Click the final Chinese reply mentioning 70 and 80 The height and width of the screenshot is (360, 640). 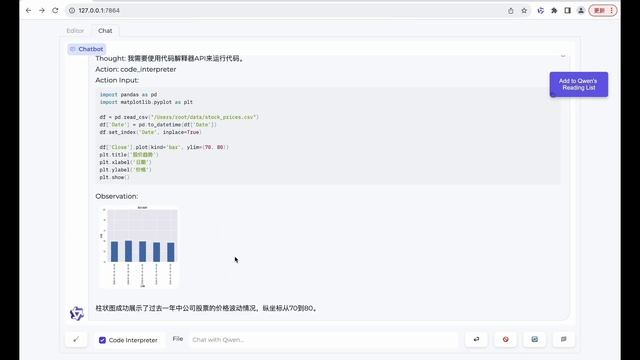click(x=207, y=308)
